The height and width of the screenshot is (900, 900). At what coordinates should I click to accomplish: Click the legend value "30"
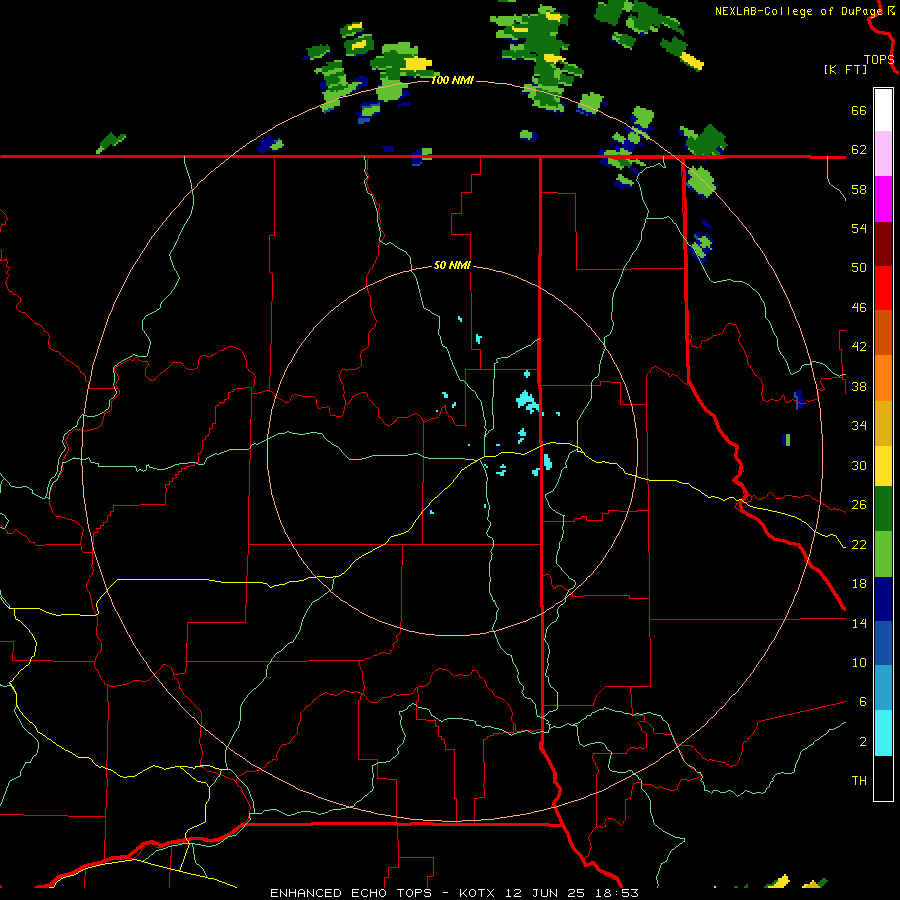pos(859,465)
